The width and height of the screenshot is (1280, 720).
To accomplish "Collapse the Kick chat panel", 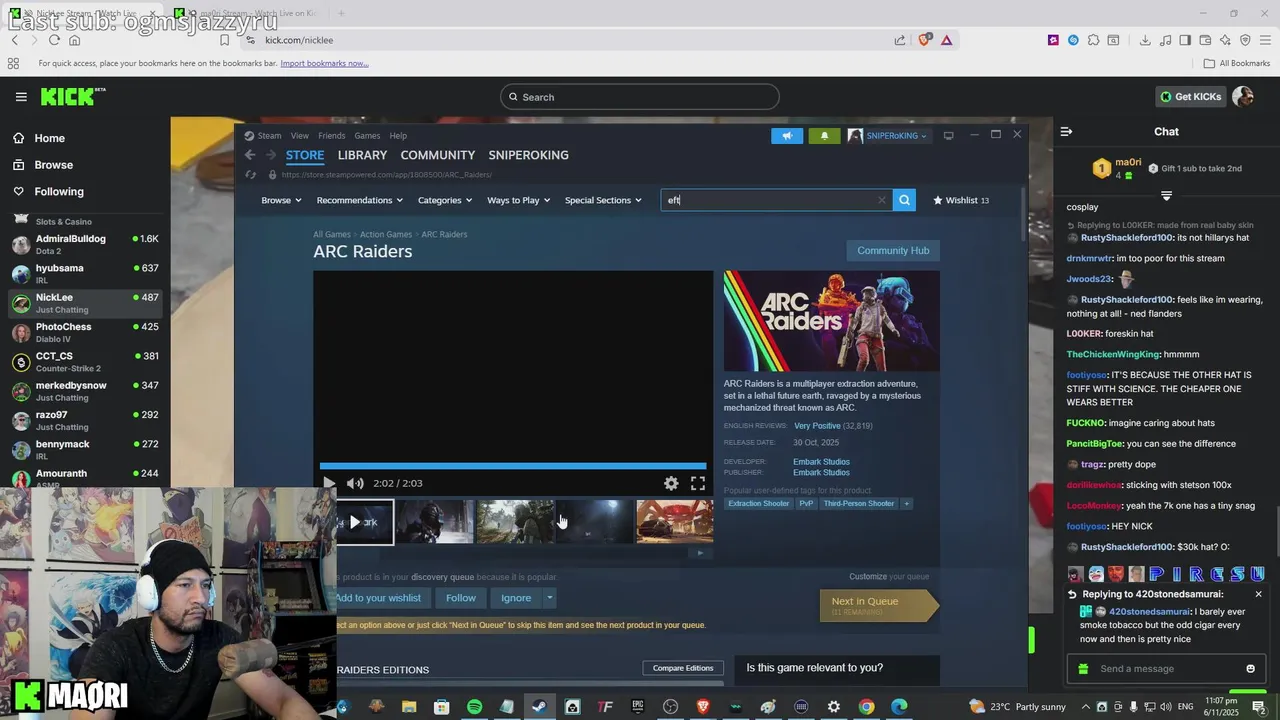I will pyautogui.click(x=1066, y=131).
